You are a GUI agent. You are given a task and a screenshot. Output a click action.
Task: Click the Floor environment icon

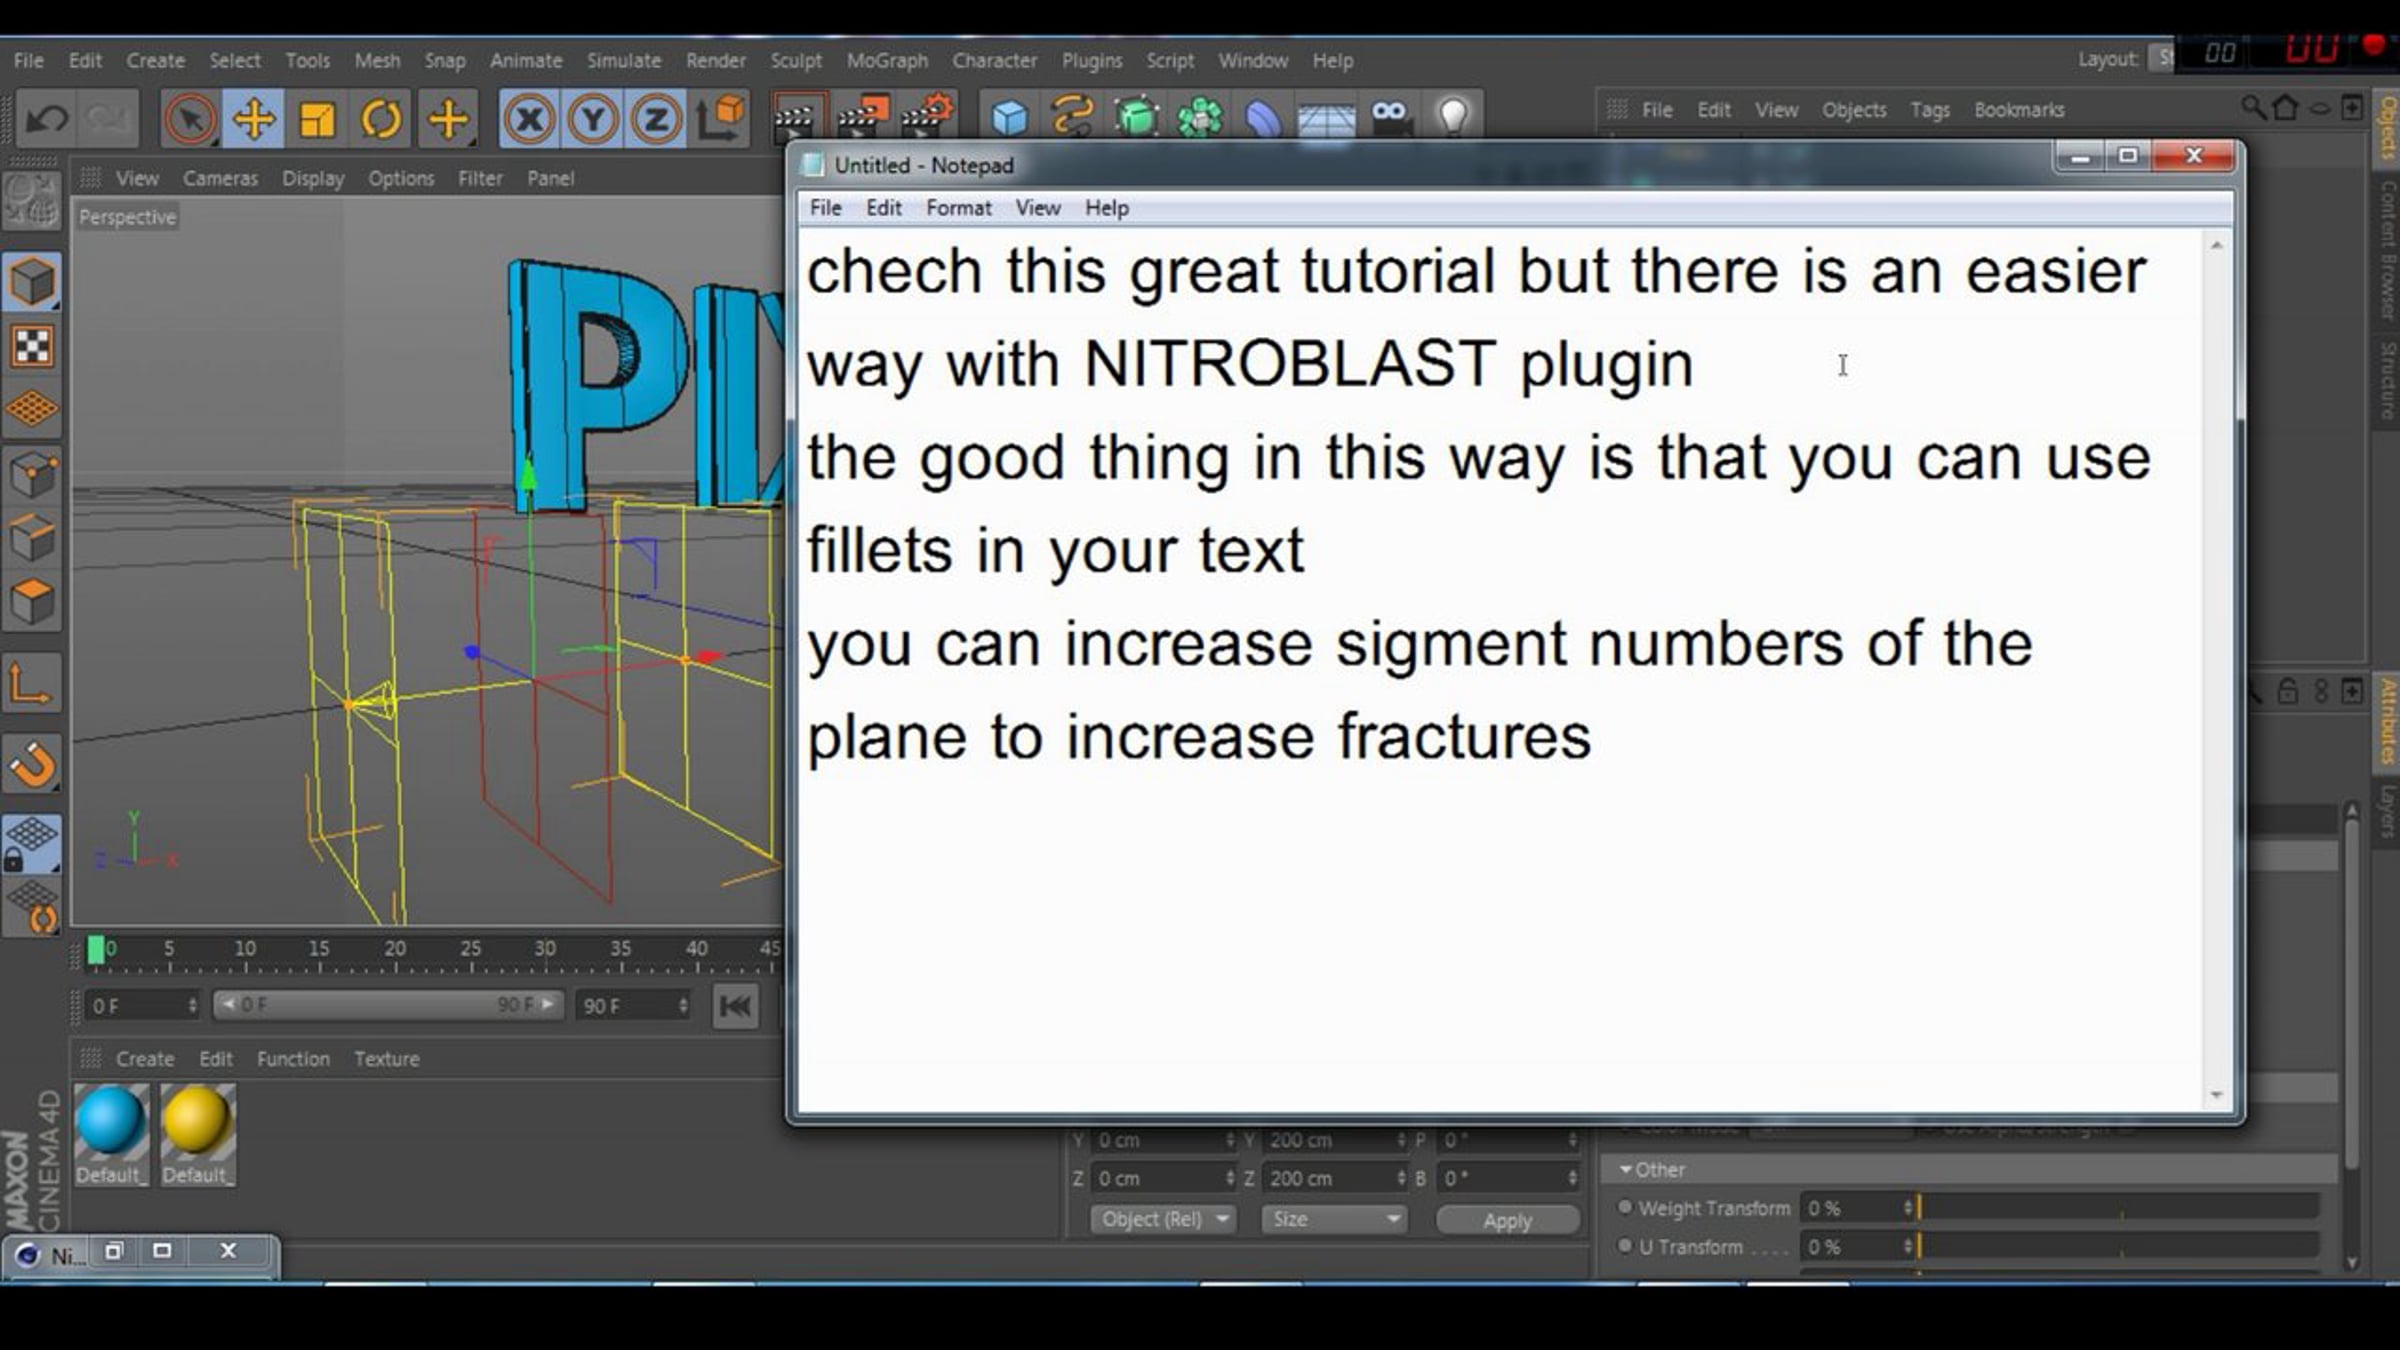coord(1326,120)
